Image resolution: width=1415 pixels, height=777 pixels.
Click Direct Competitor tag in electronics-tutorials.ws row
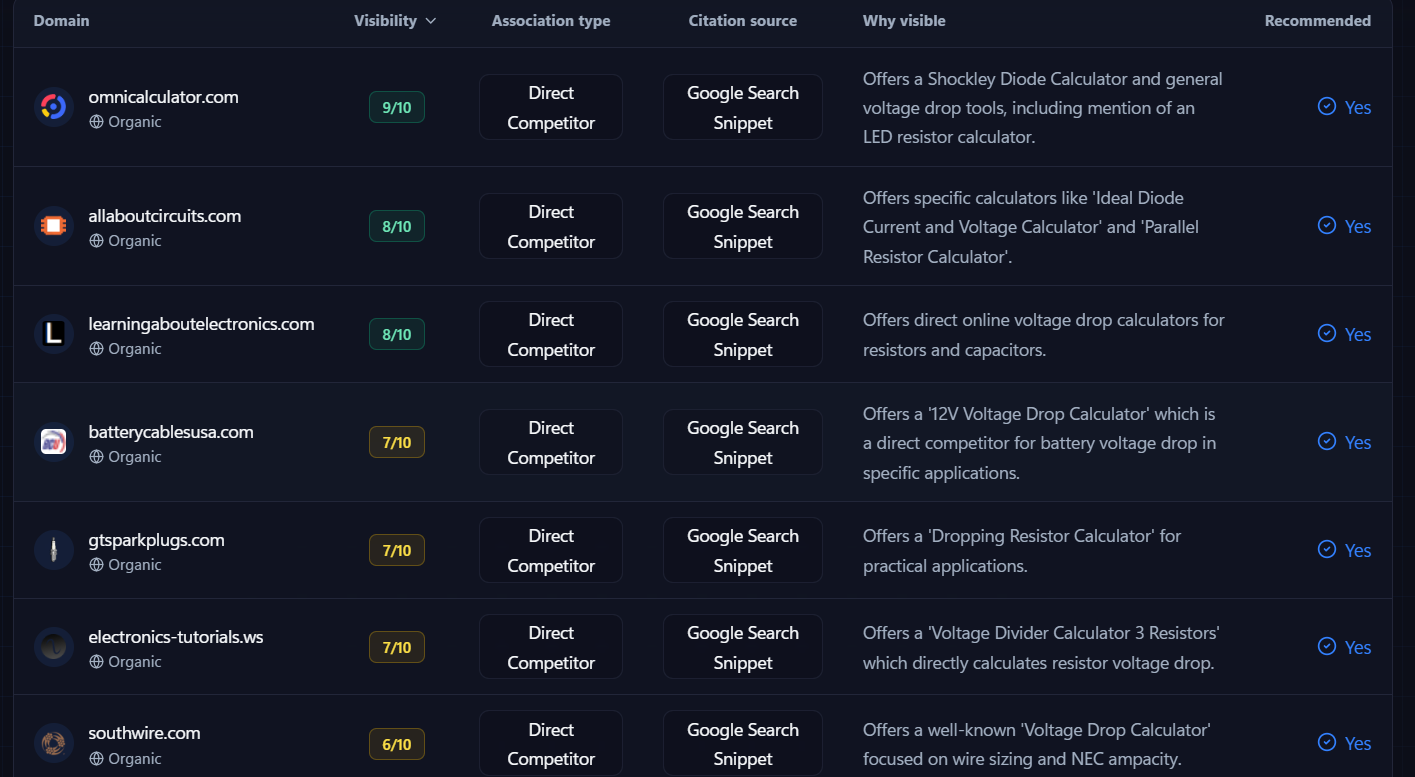click(551, 647)
